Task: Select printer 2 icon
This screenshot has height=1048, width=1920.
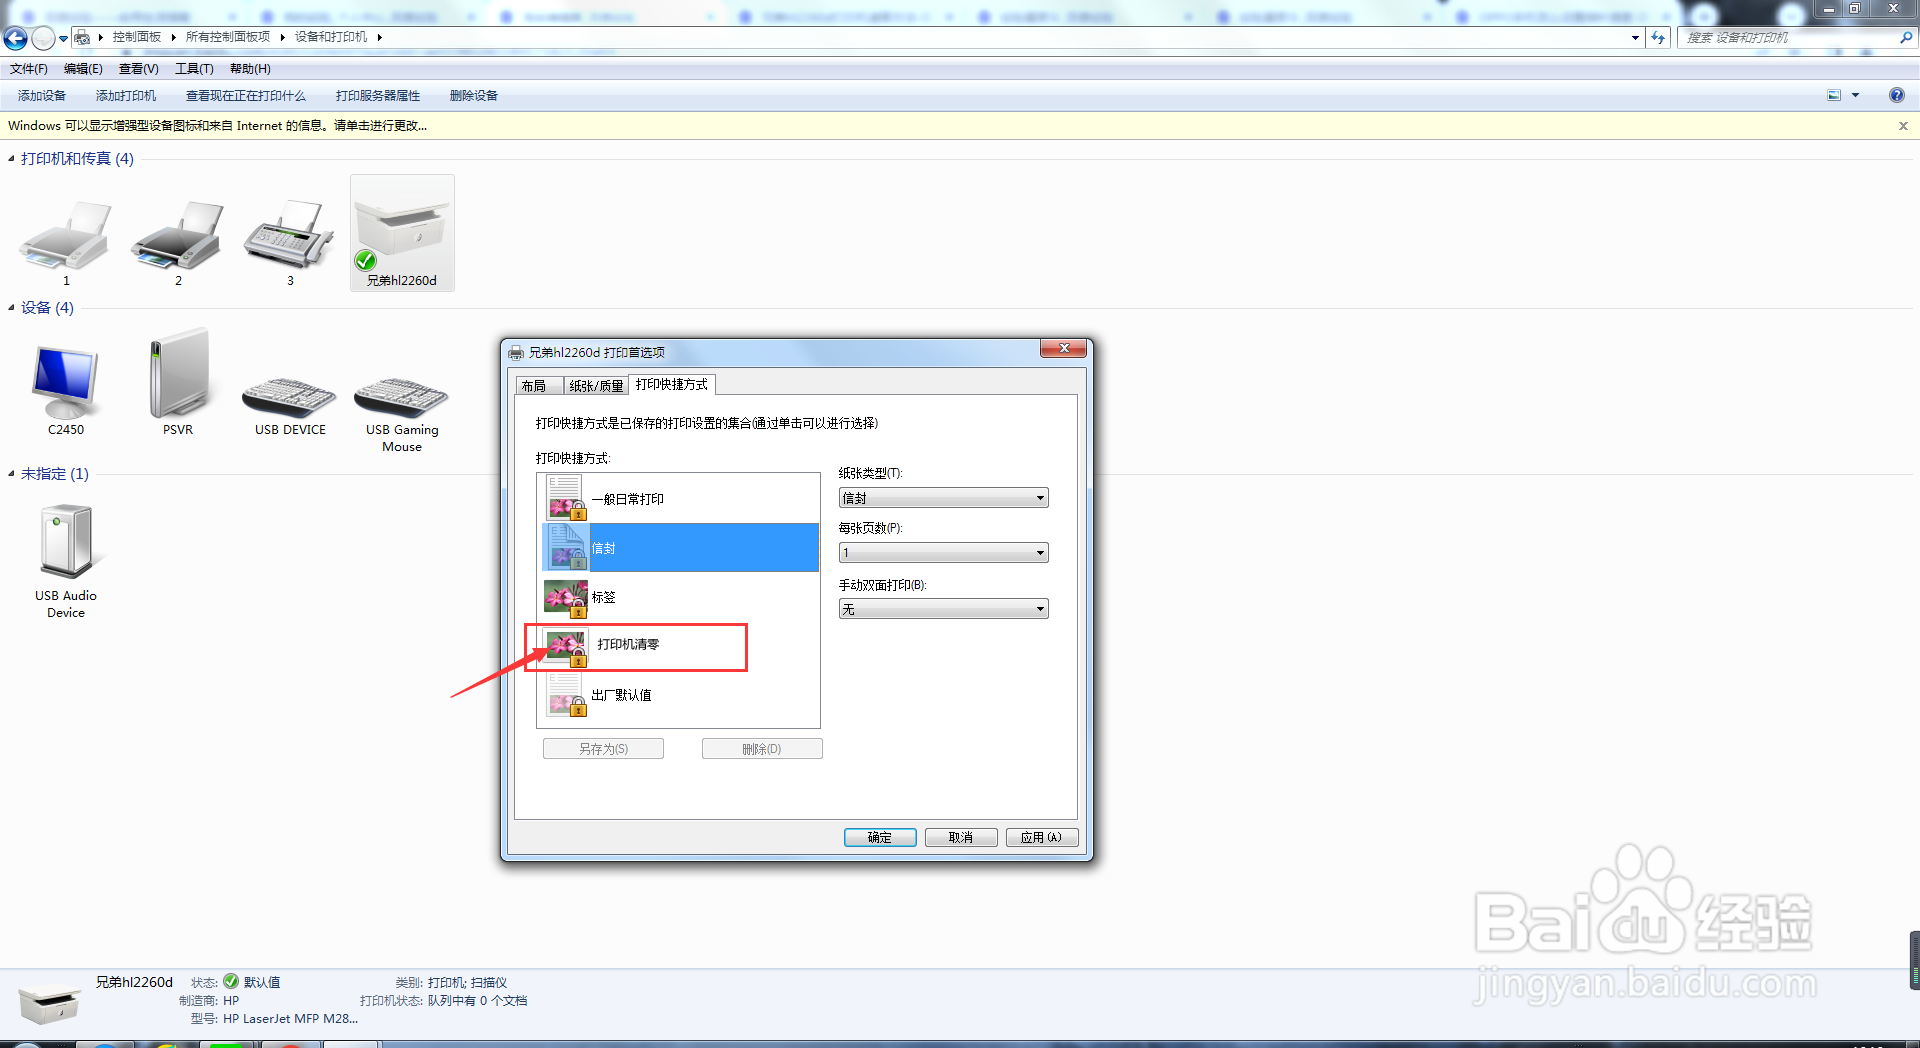Action: (178, 235)
